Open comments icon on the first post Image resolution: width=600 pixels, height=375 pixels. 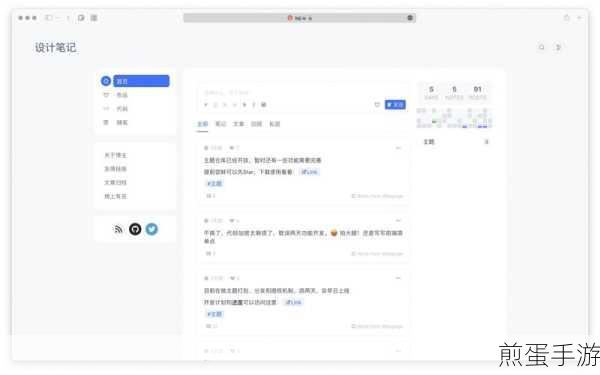209,196
